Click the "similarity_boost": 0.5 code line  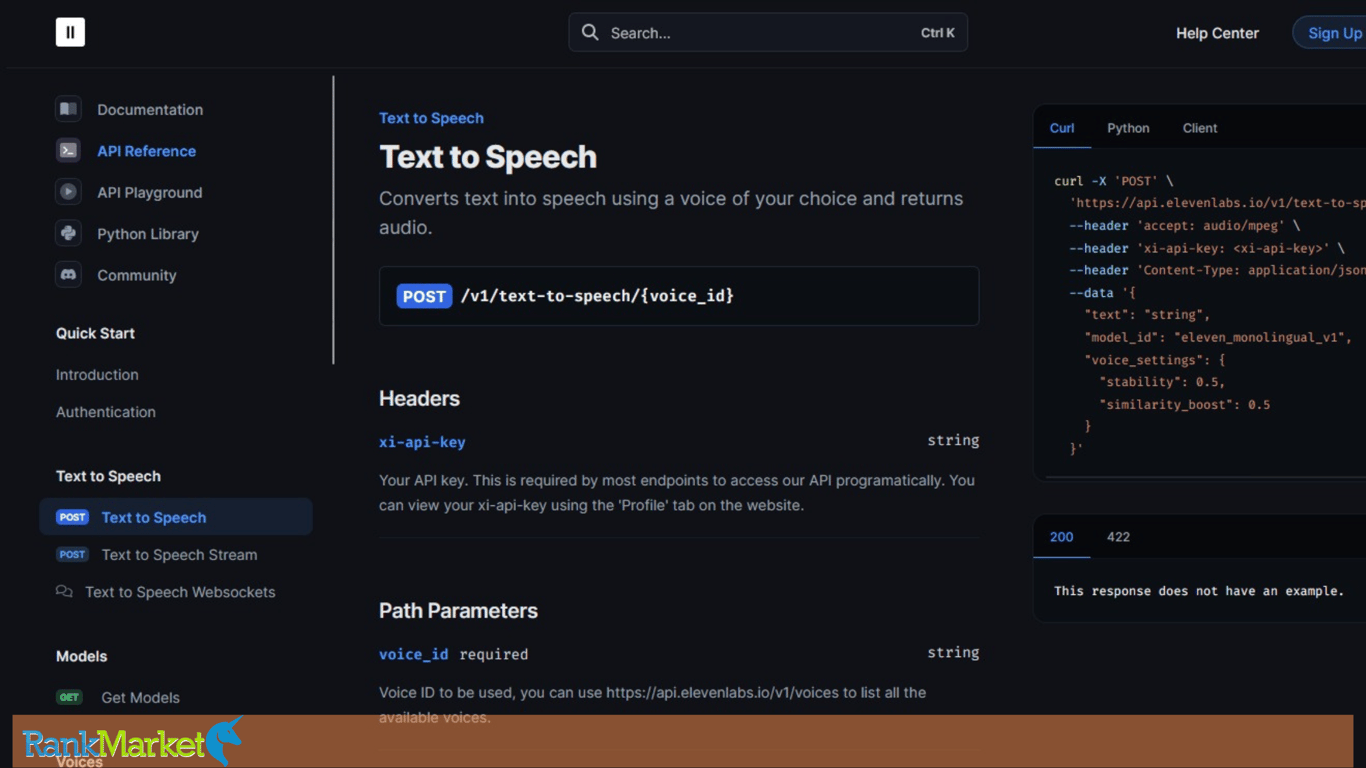pos(1184,405)
